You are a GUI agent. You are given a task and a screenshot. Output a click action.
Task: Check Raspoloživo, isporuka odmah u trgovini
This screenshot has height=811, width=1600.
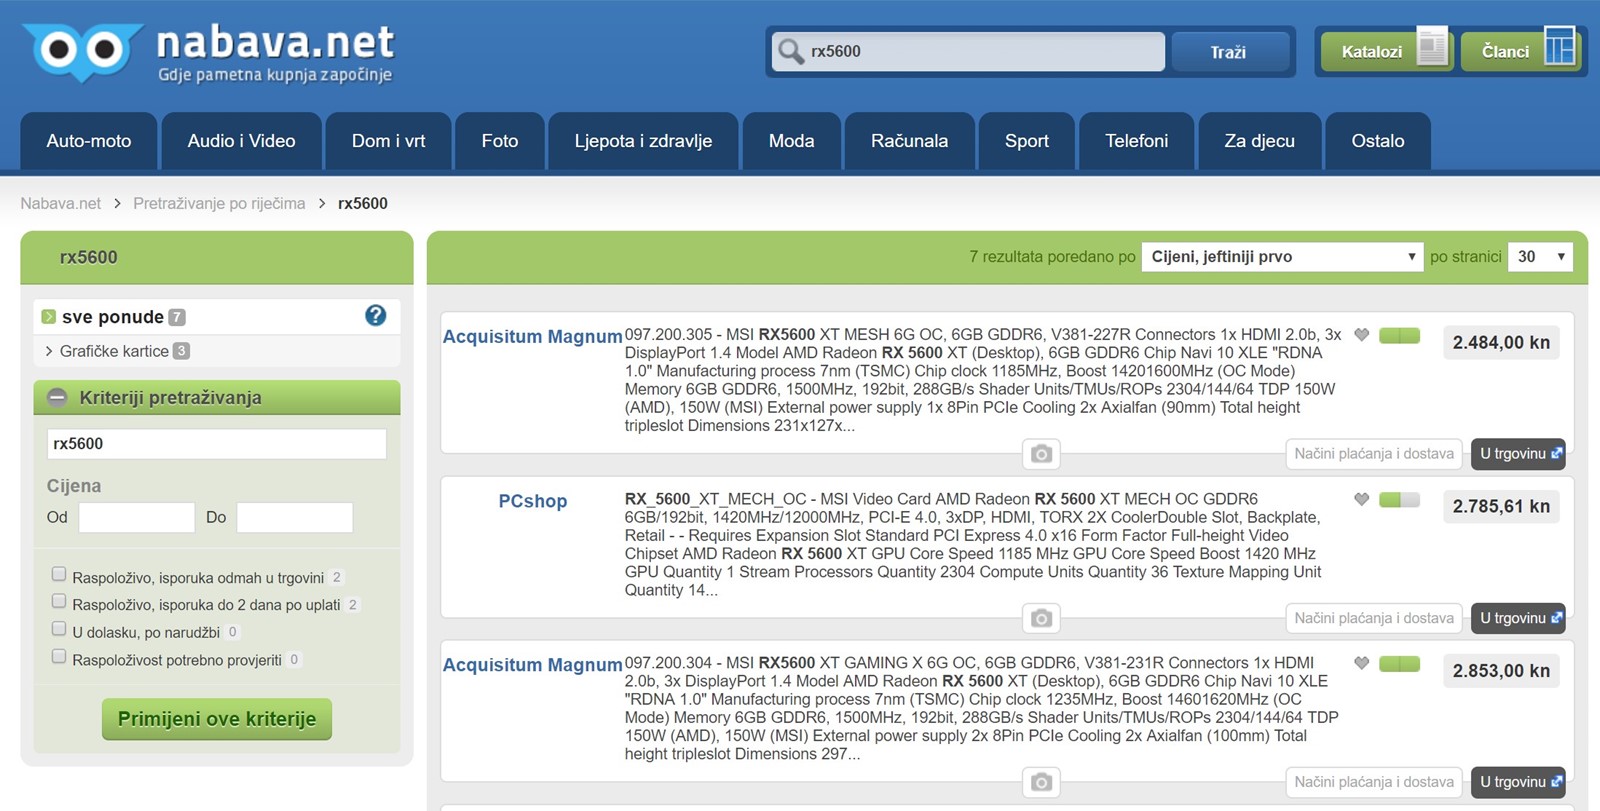click(59, 574)
